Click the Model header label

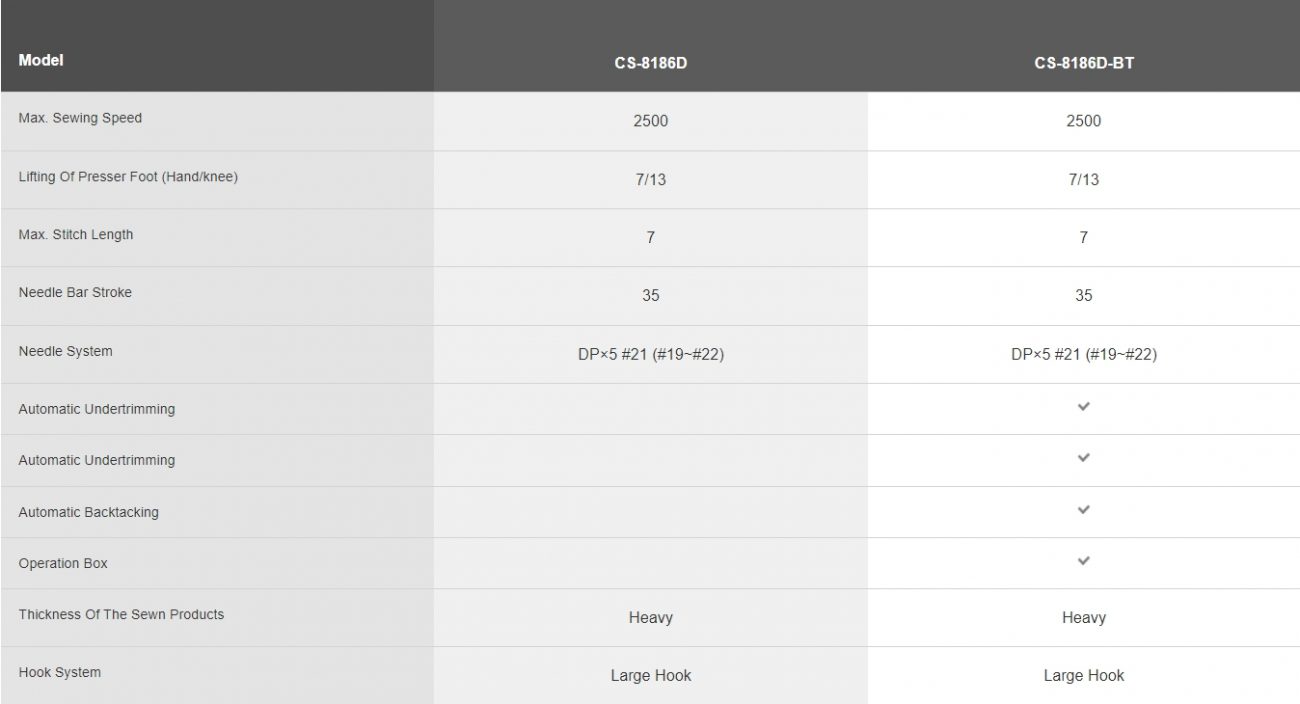point(41,60)
